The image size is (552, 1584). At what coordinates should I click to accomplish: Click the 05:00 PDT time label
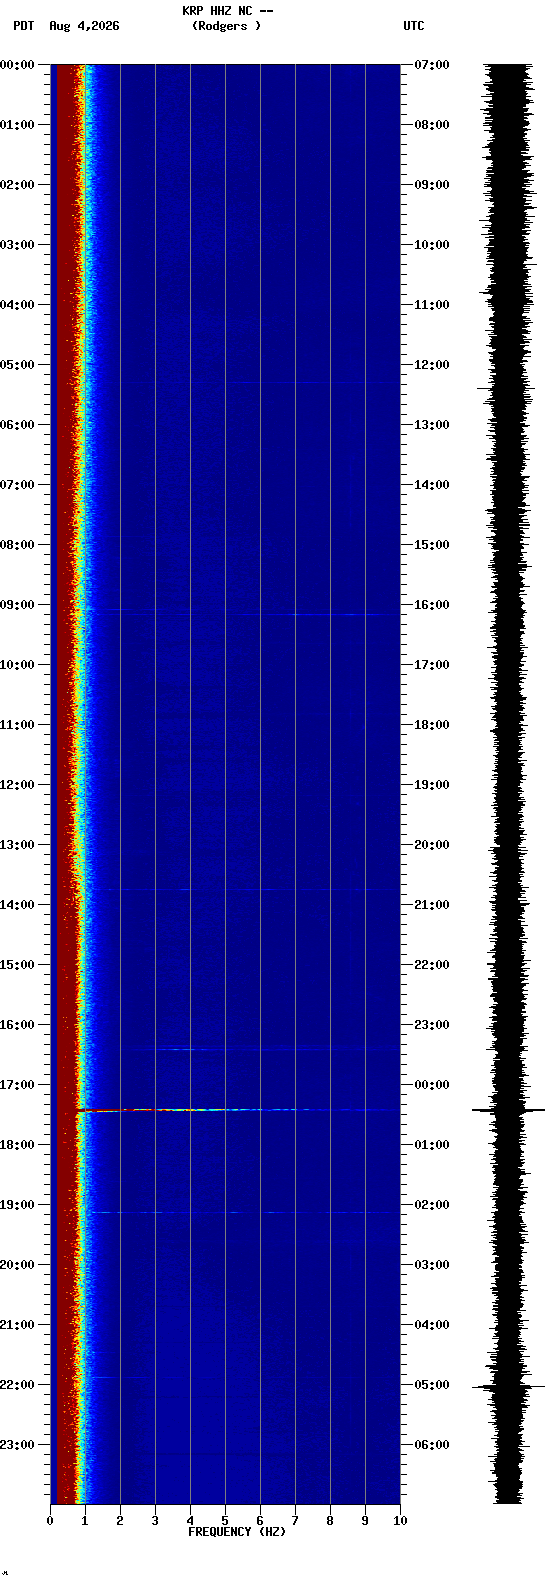click(17, 365)
